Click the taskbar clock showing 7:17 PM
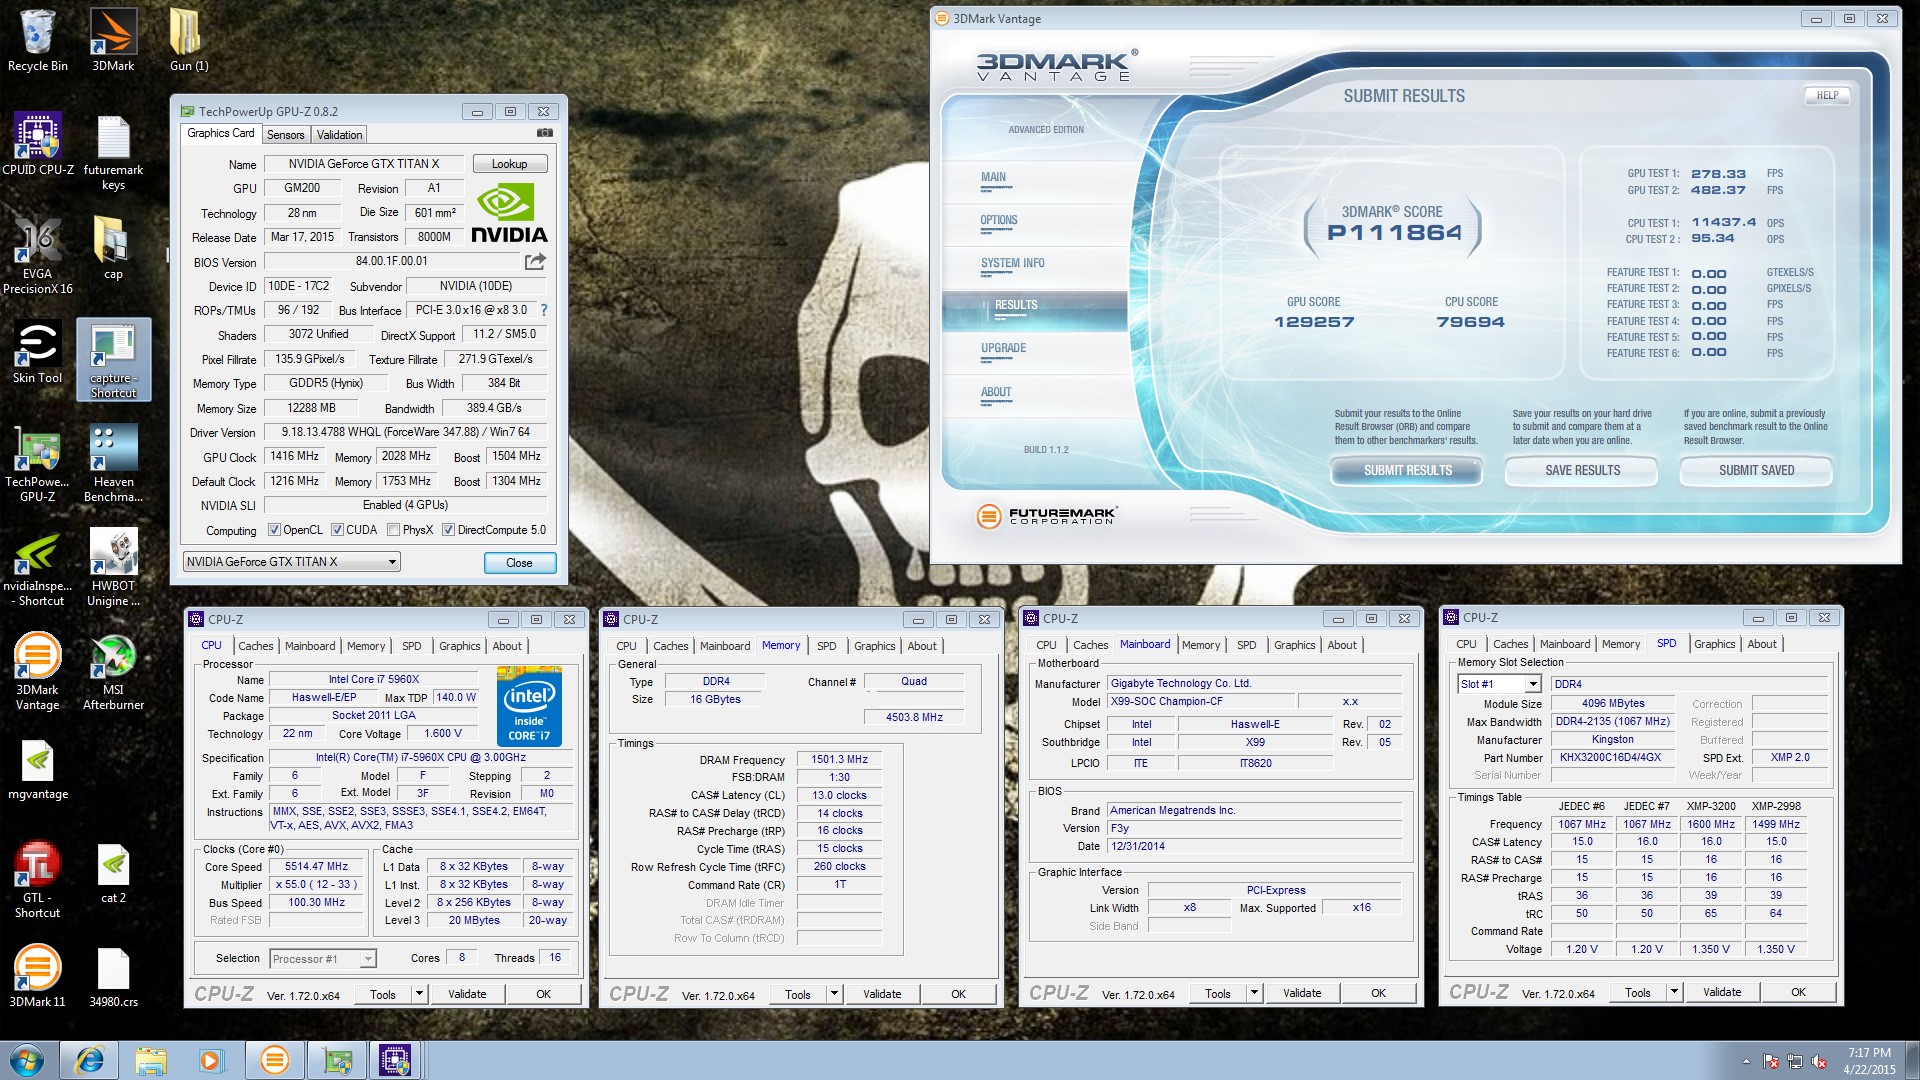The height and width of the screenshot is (1080, 1920). coord(1869,1060)
